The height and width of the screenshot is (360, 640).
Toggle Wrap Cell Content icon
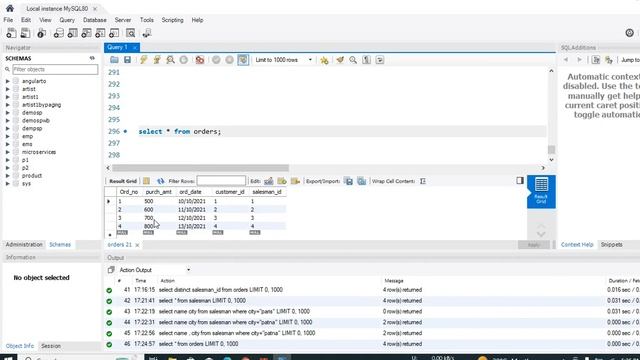point(423,181)
